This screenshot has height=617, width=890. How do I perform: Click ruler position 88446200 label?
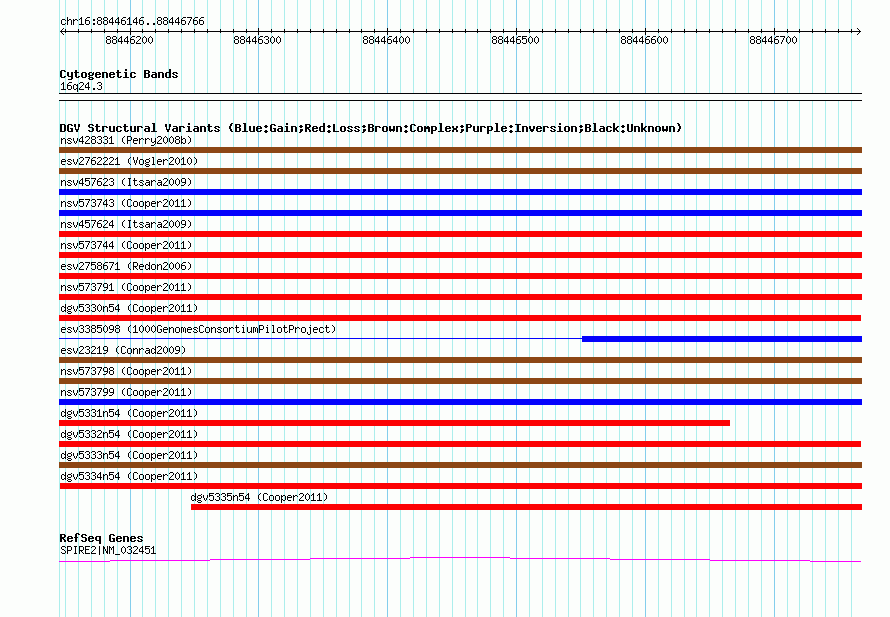point(129,40)
